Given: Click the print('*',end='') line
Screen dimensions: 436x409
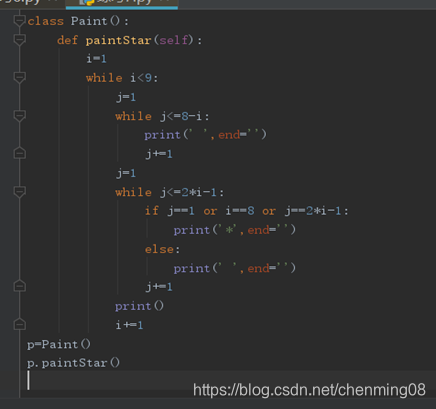Looking at the screenshot, I should (x=234, y=230).
